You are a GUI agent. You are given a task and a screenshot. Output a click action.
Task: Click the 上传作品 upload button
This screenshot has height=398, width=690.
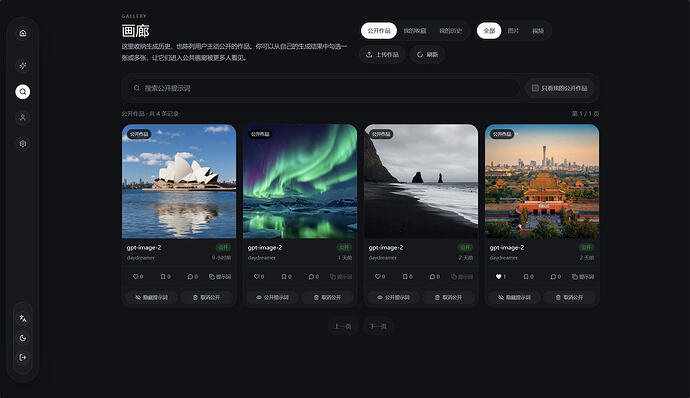382,55
